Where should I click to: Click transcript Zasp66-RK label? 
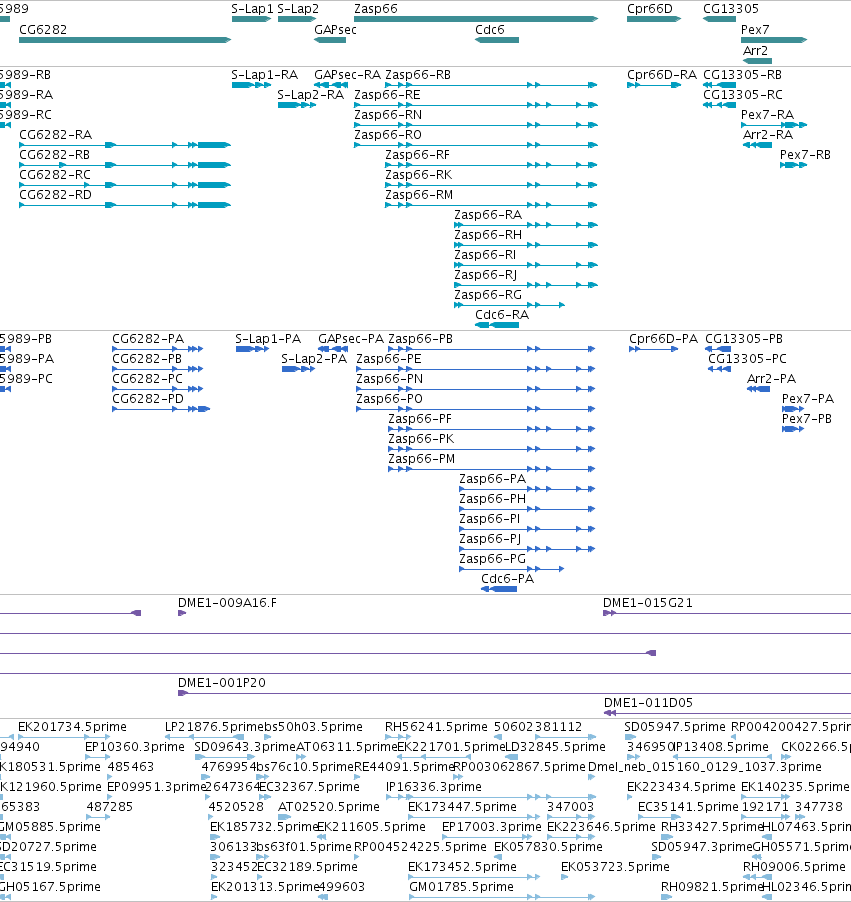tap(418, 174)
